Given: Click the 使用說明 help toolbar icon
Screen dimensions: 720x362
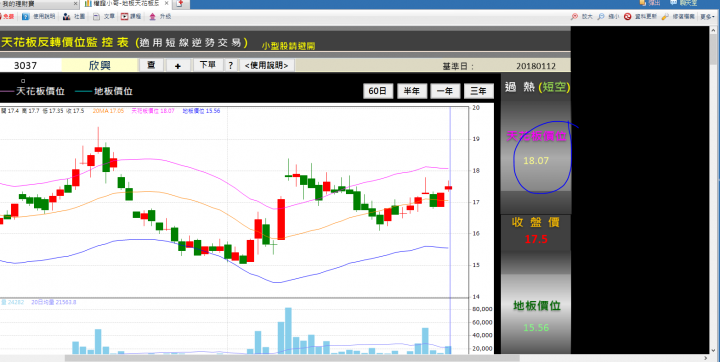Looking at the screenshot, I should 26,17.
